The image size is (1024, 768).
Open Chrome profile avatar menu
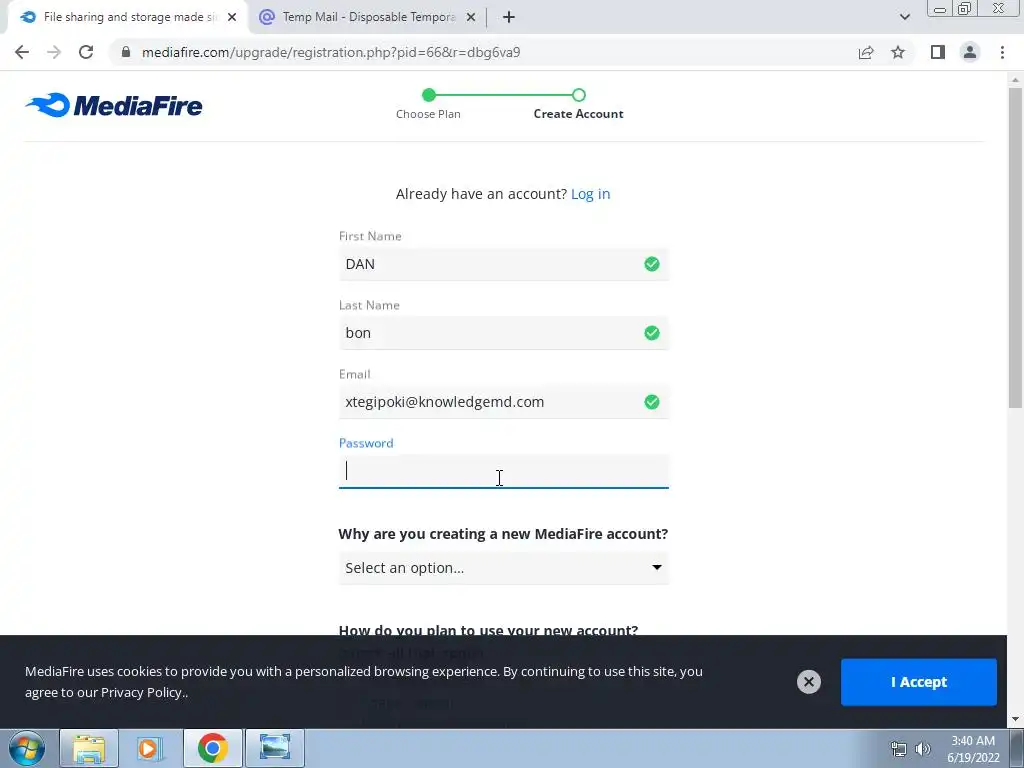coord(970,52)
